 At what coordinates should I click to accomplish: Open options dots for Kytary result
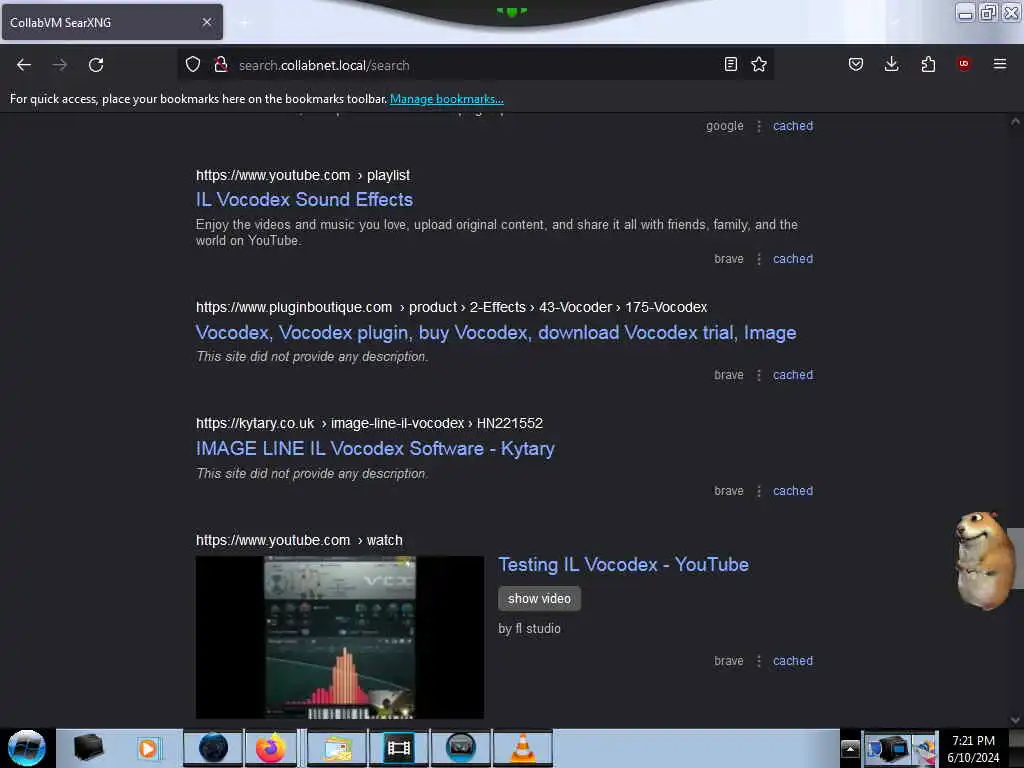coord(759,491)
